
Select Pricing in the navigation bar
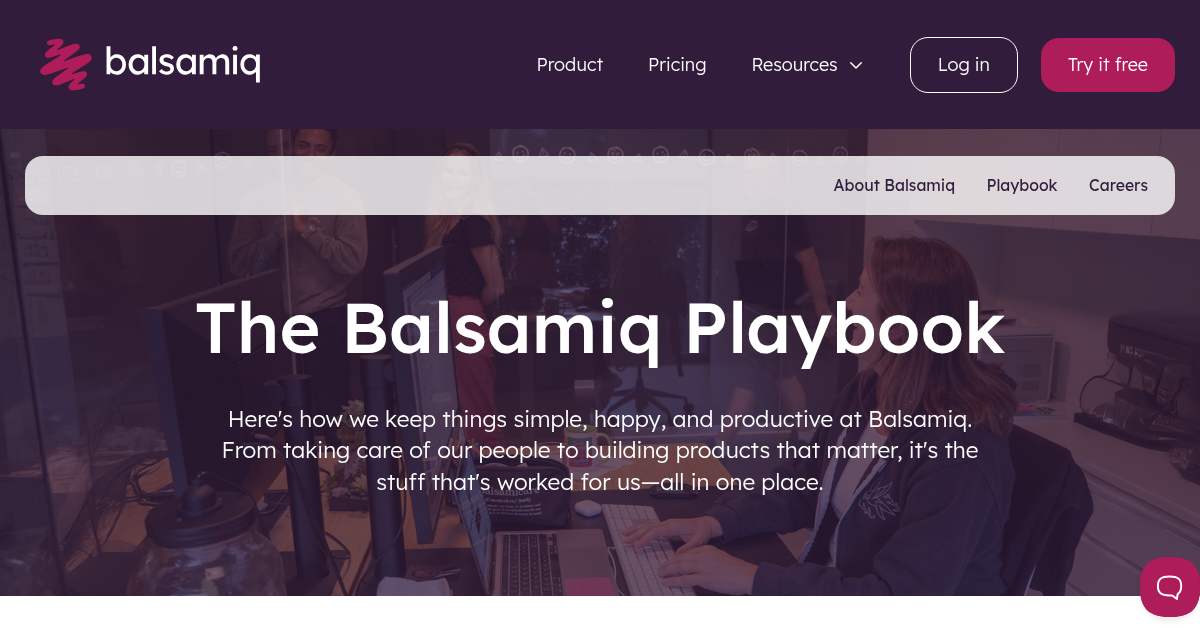coord(677,64)
